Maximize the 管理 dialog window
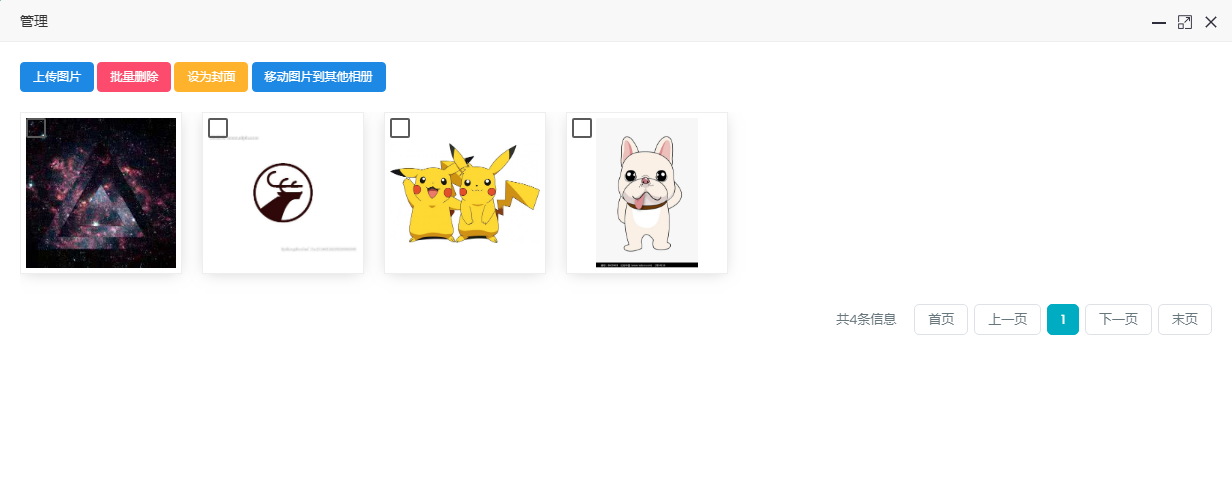1232x490 pixels. click(1185, 22)
